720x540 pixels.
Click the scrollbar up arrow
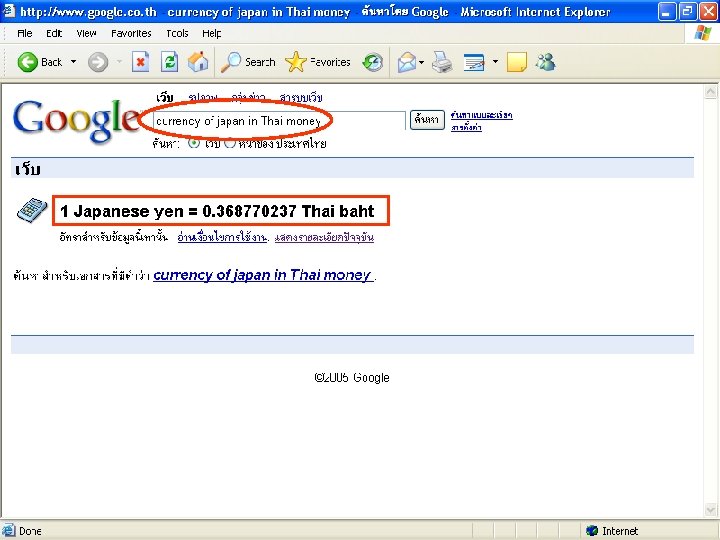[710, 92]
